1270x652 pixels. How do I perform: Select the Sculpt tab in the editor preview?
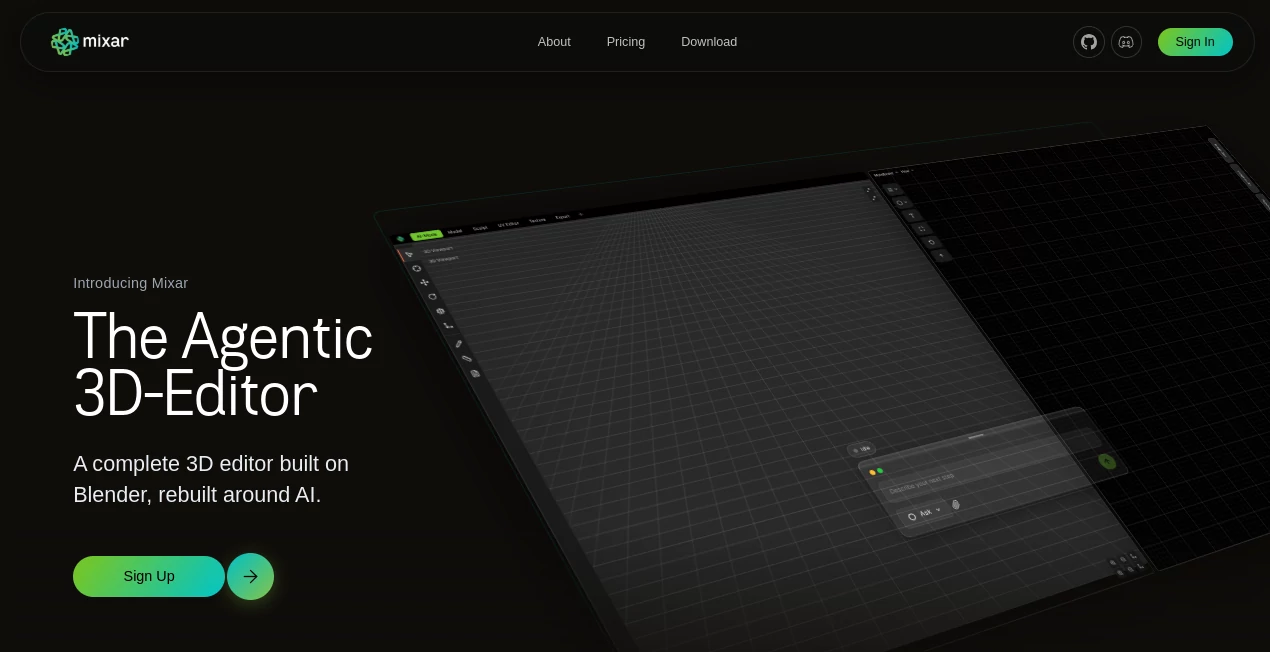point(480,228)
